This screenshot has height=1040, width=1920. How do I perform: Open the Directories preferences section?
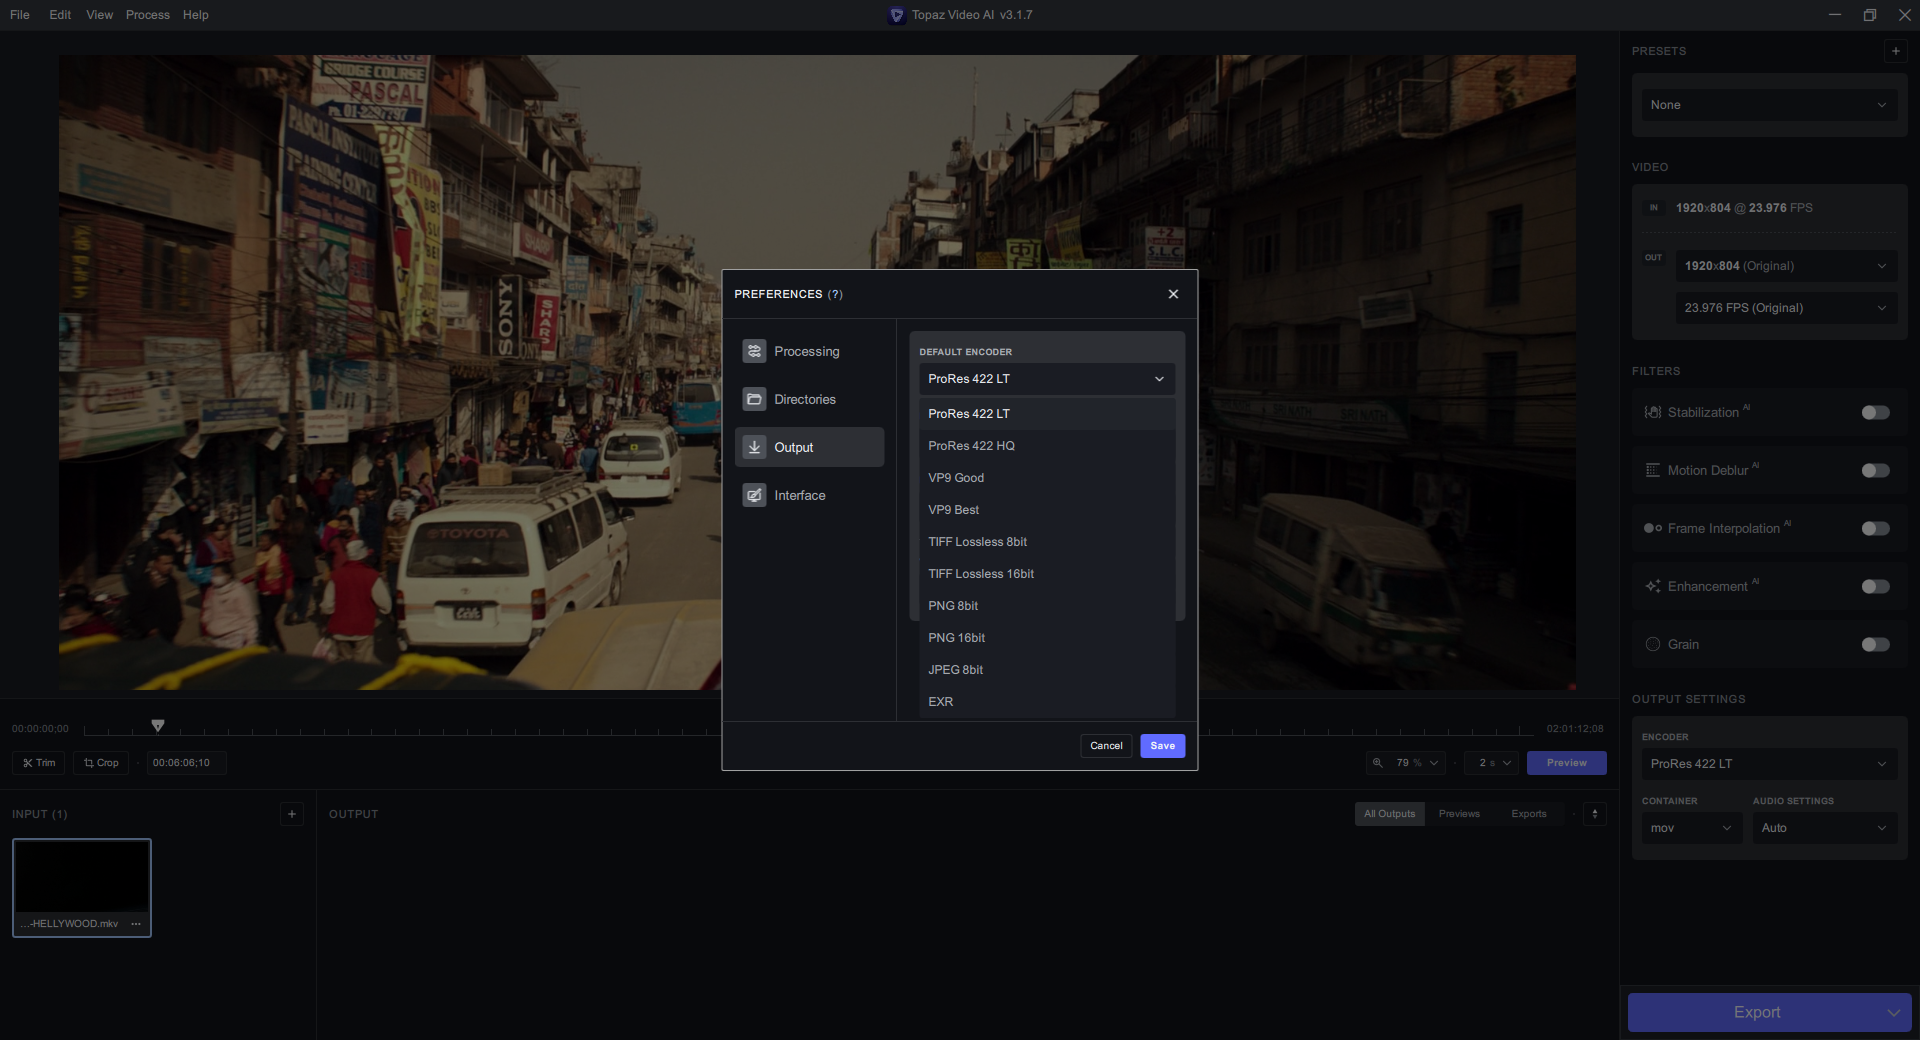(x=809, y=399)
